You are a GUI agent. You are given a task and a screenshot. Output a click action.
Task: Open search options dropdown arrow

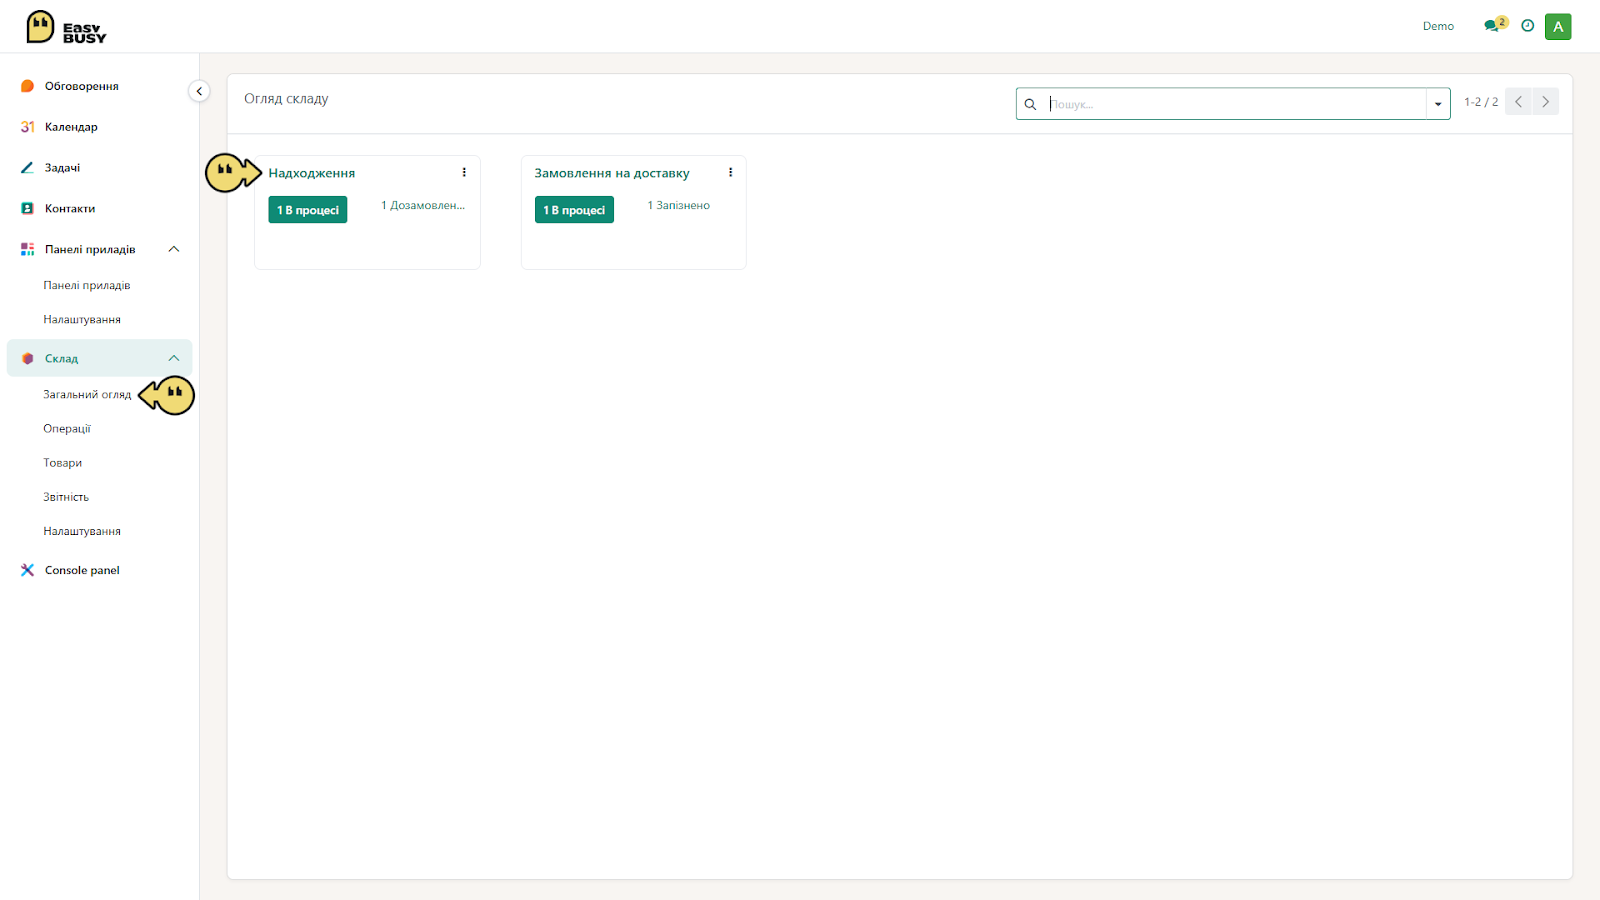click(1438, 104)
